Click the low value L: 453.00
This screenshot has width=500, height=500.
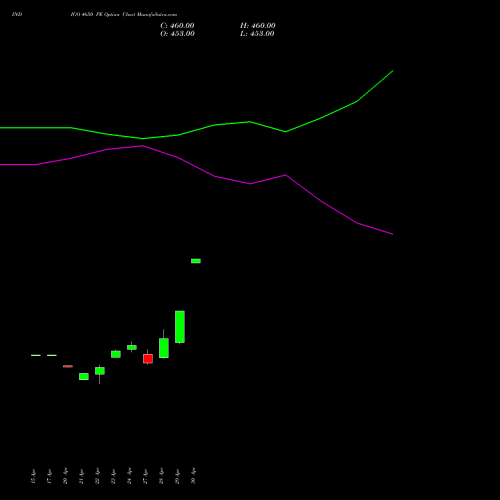coord(257,34)
